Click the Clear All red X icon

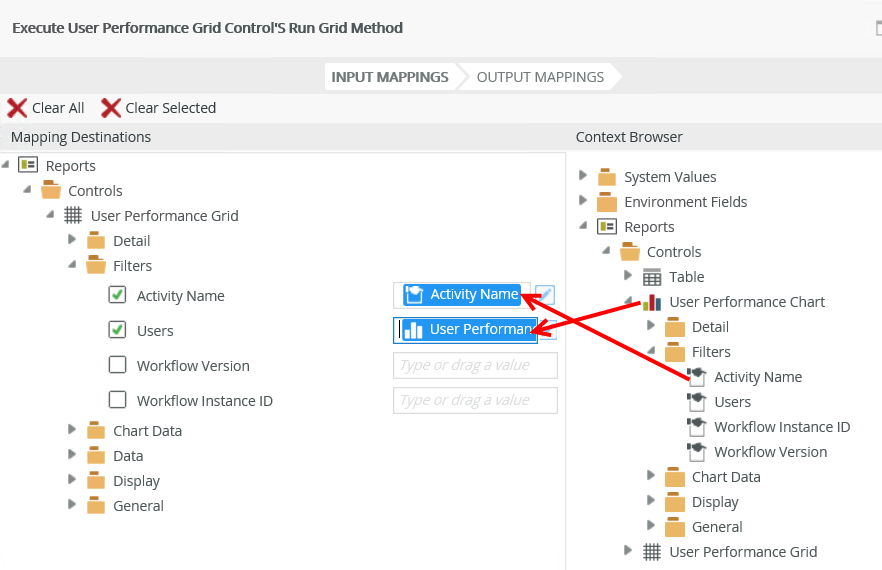[x=17, y=108]
